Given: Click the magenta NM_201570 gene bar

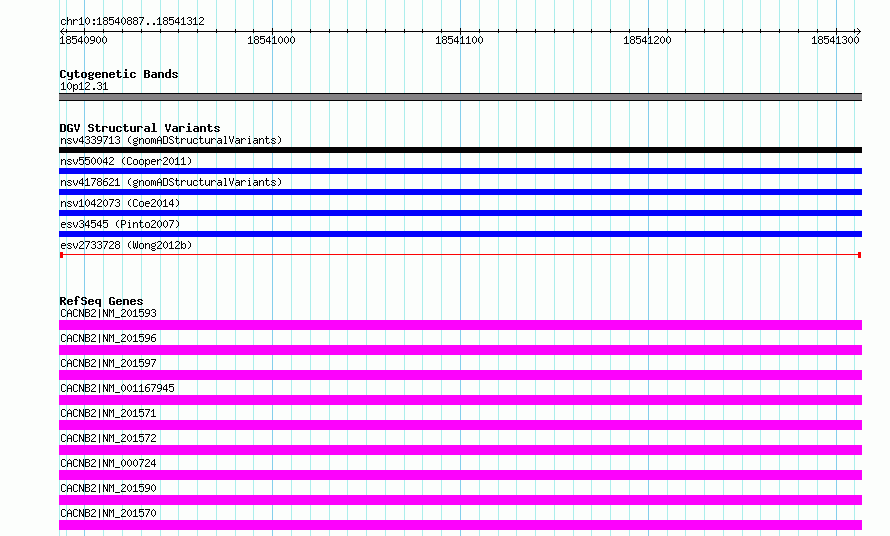Looking at the screenshot, I should (x=460, y=525).
